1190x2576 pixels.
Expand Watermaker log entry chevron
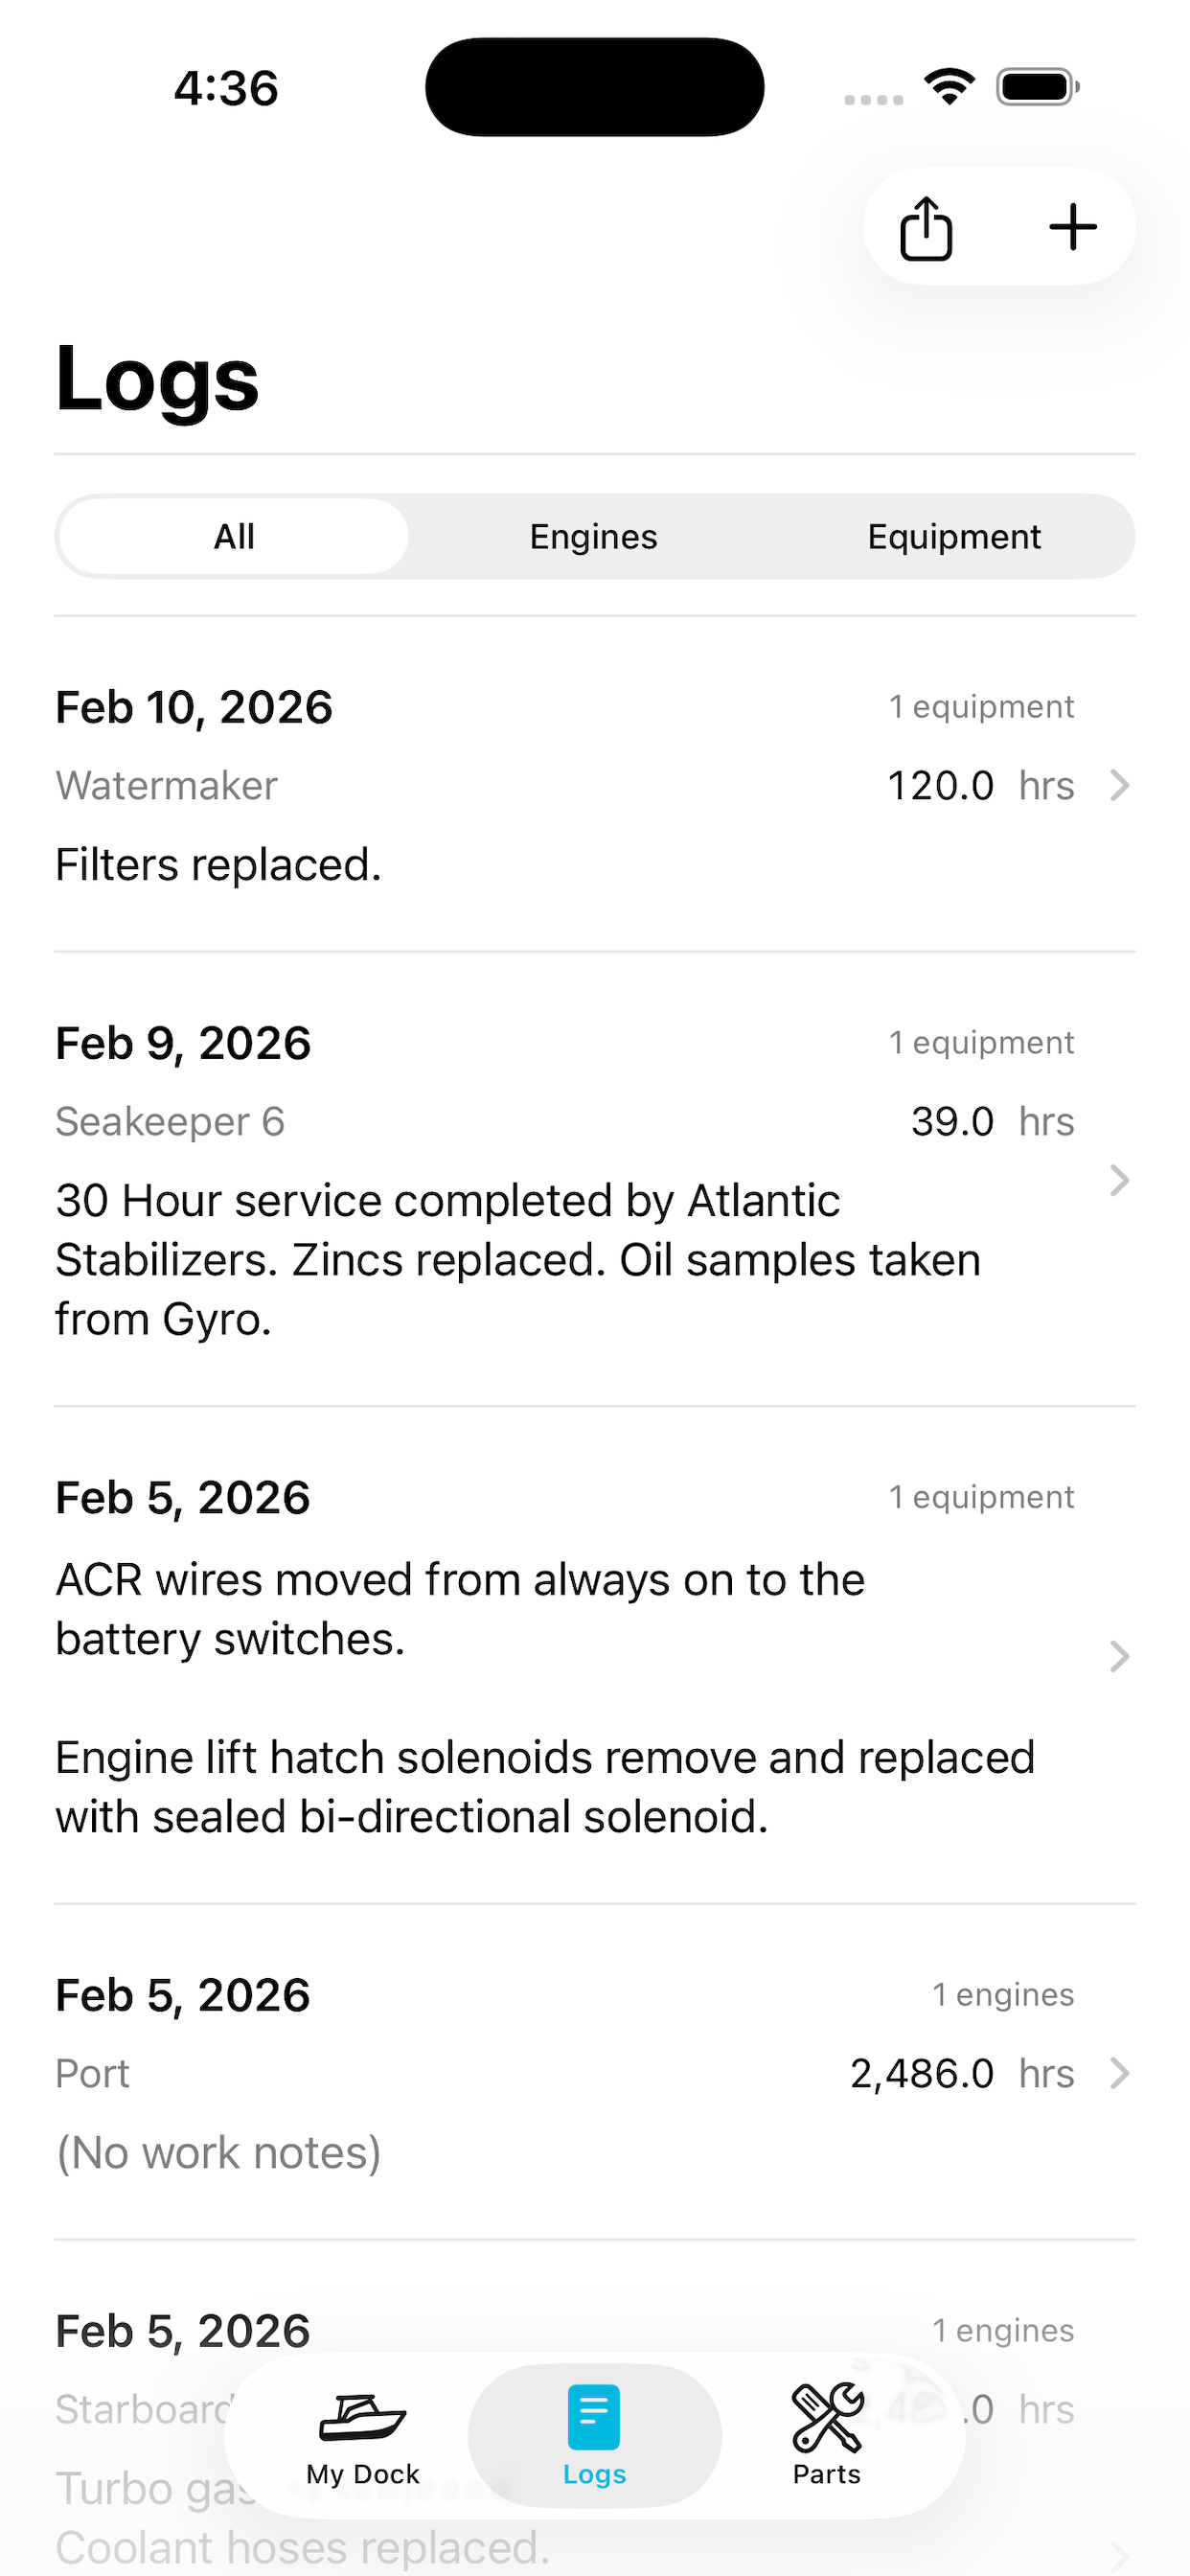coord(1120,786)
